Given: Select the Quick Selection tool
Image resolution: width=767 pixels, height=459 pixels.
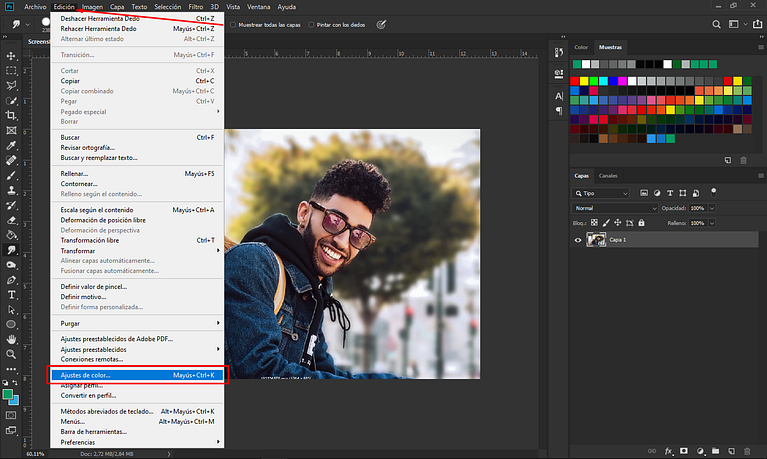Looking at the screenshot, I should (11, 101).
